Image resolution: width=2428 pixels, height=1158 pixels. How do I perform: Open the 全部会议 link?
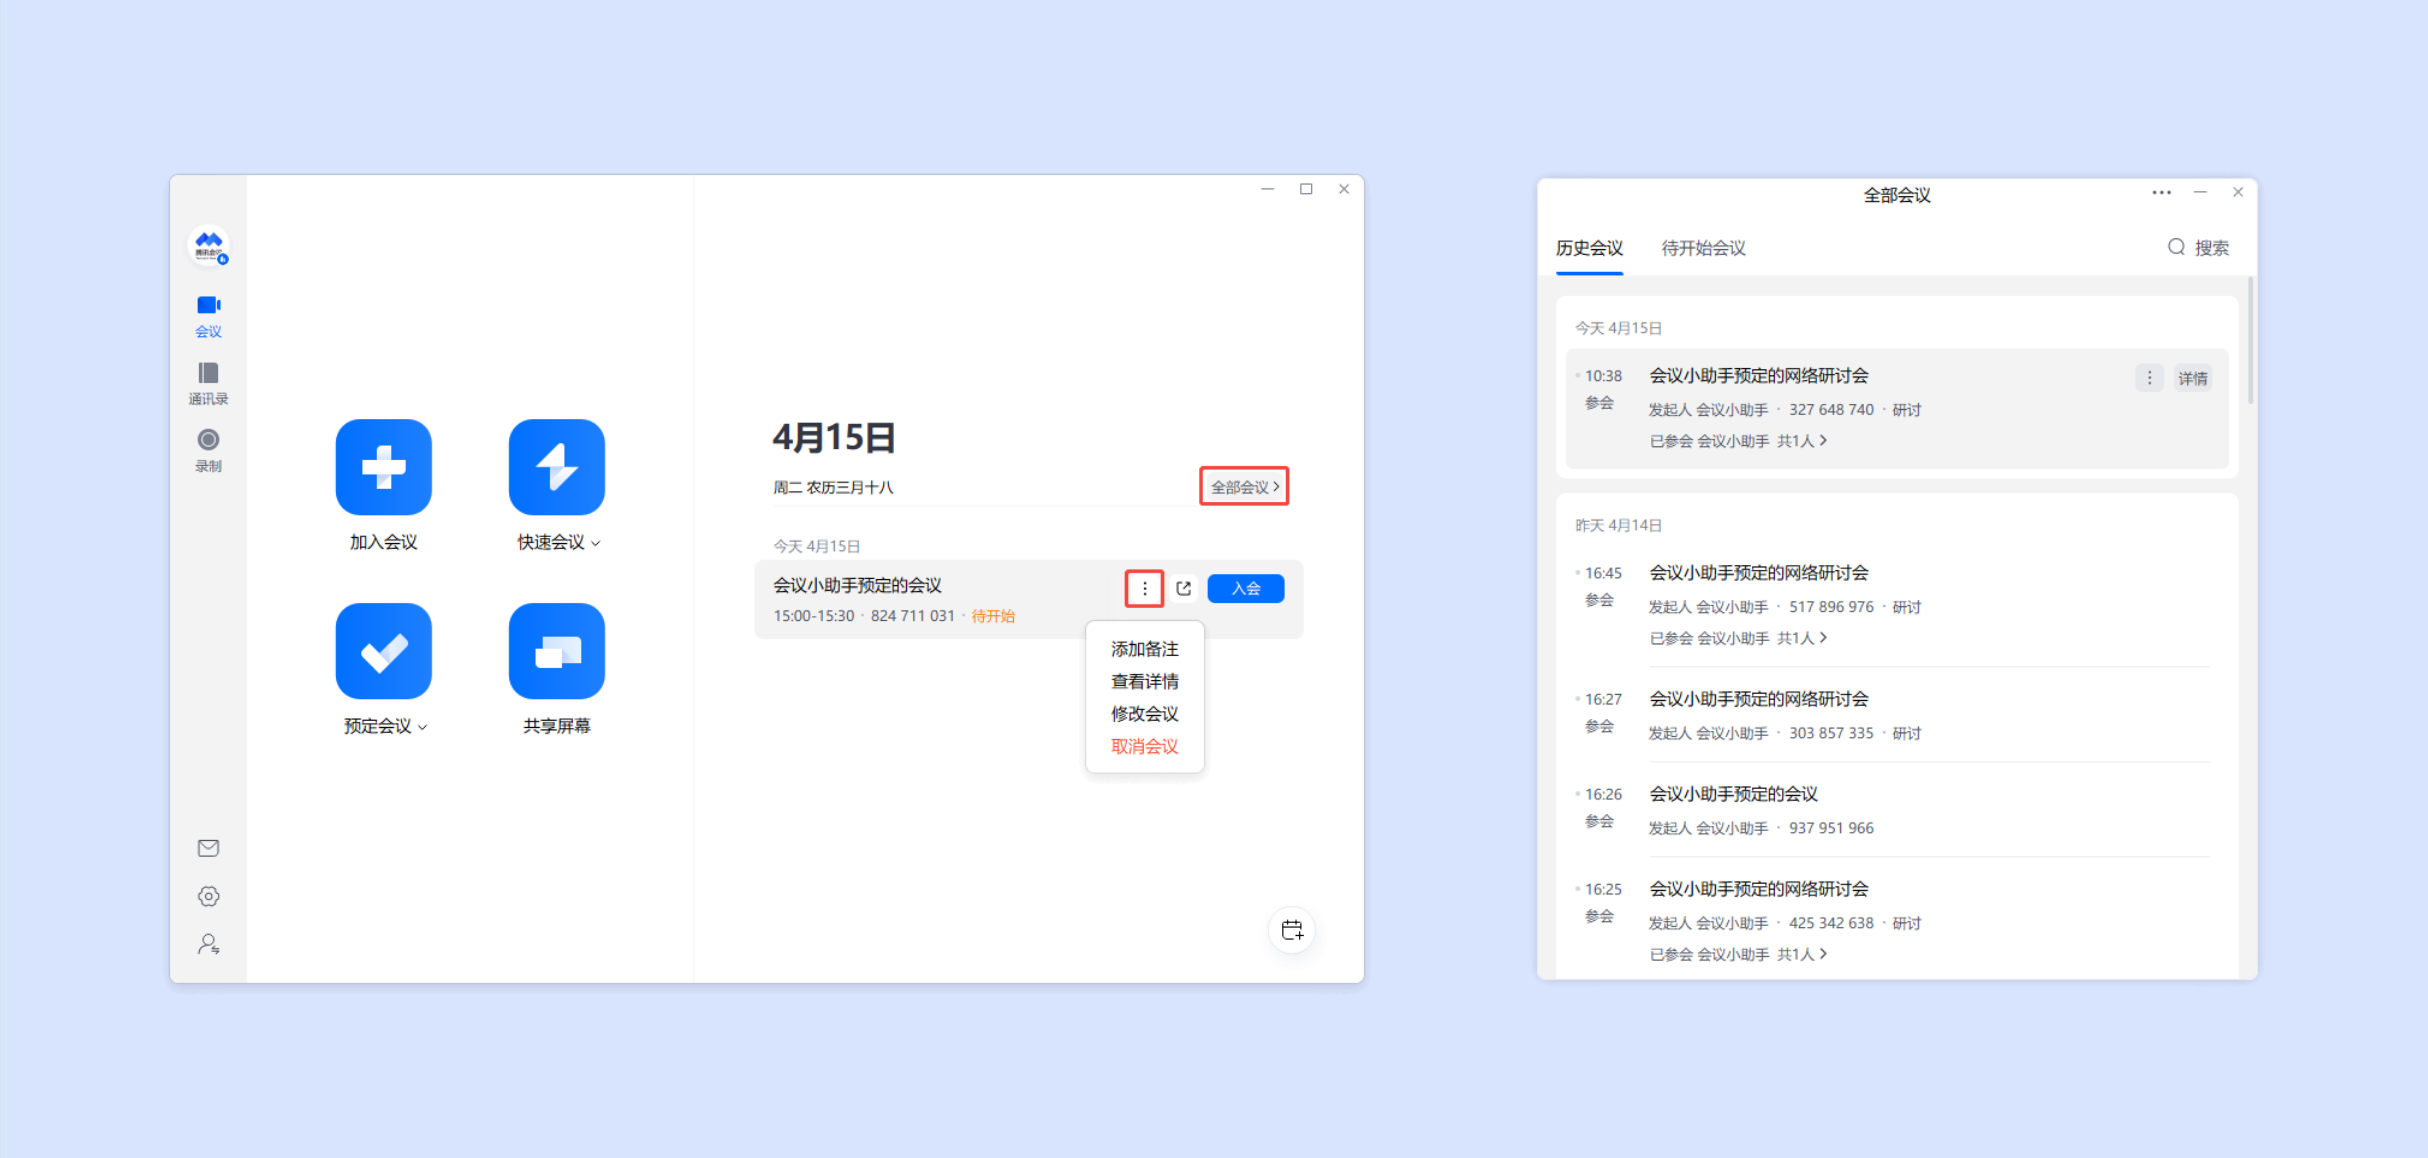1244,487
